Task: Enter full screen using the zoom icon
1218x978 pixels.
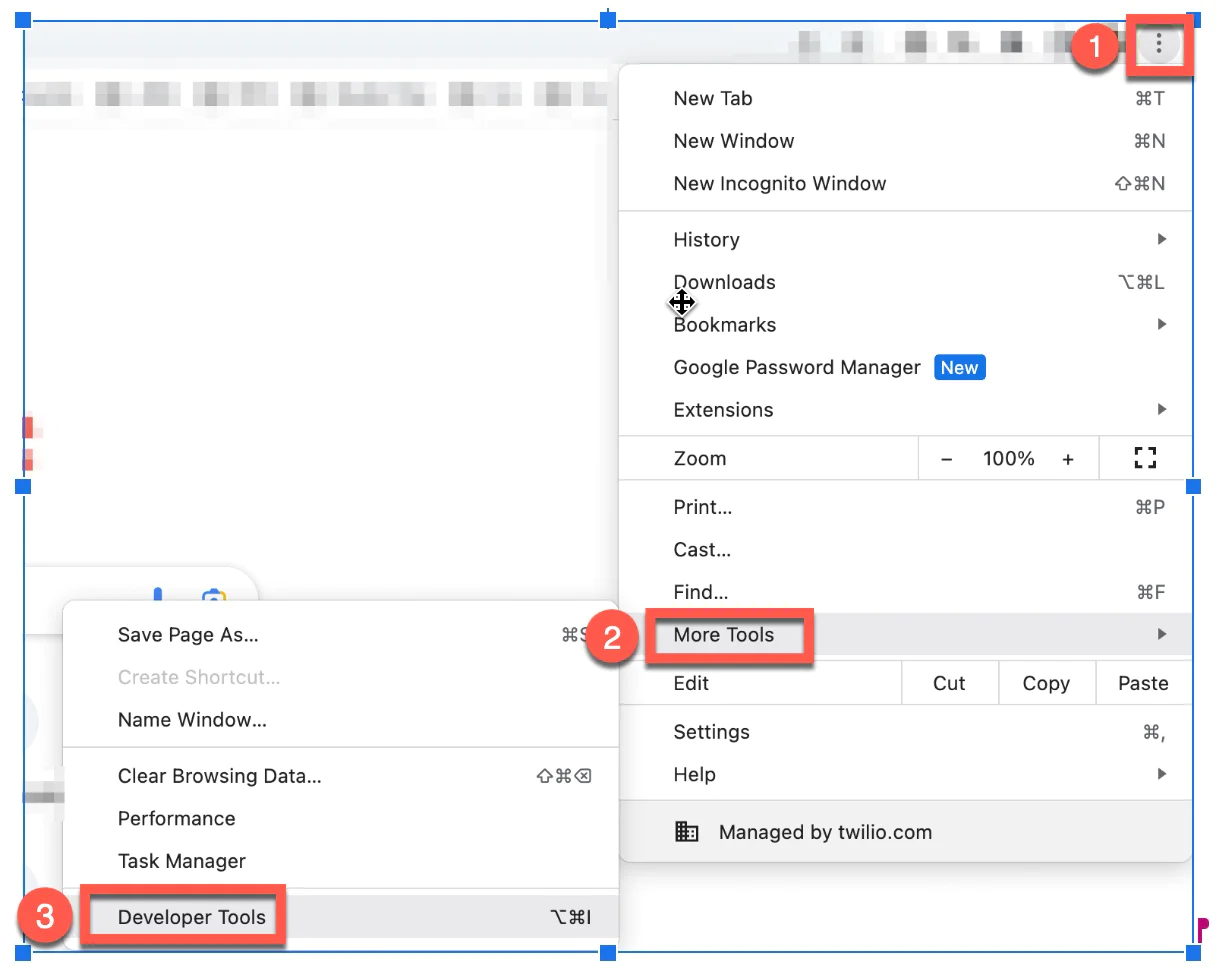Action: point(1146,458)
